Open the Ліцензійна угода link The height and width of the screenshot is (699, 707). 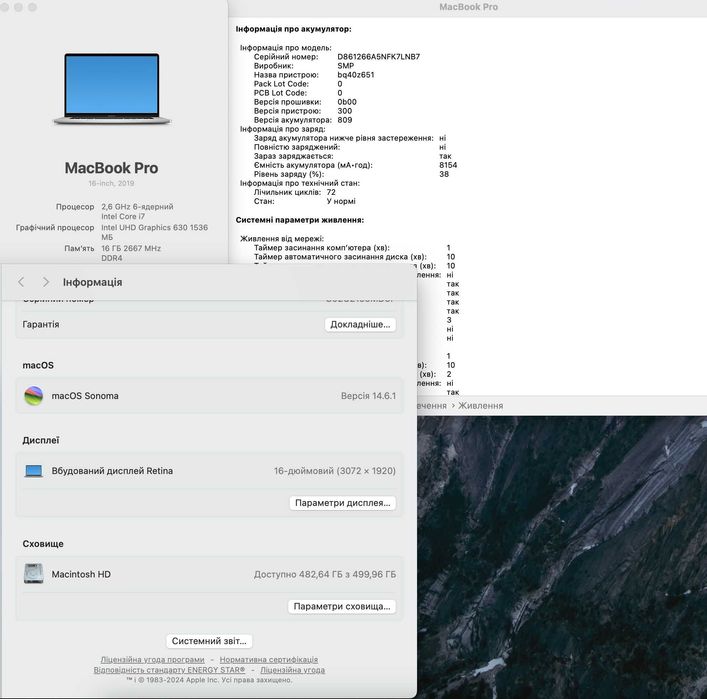point(293,670)
